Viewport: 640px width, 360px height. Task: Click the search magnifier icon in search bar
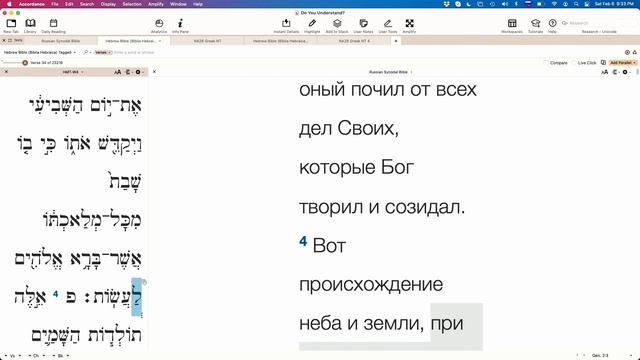86,52
